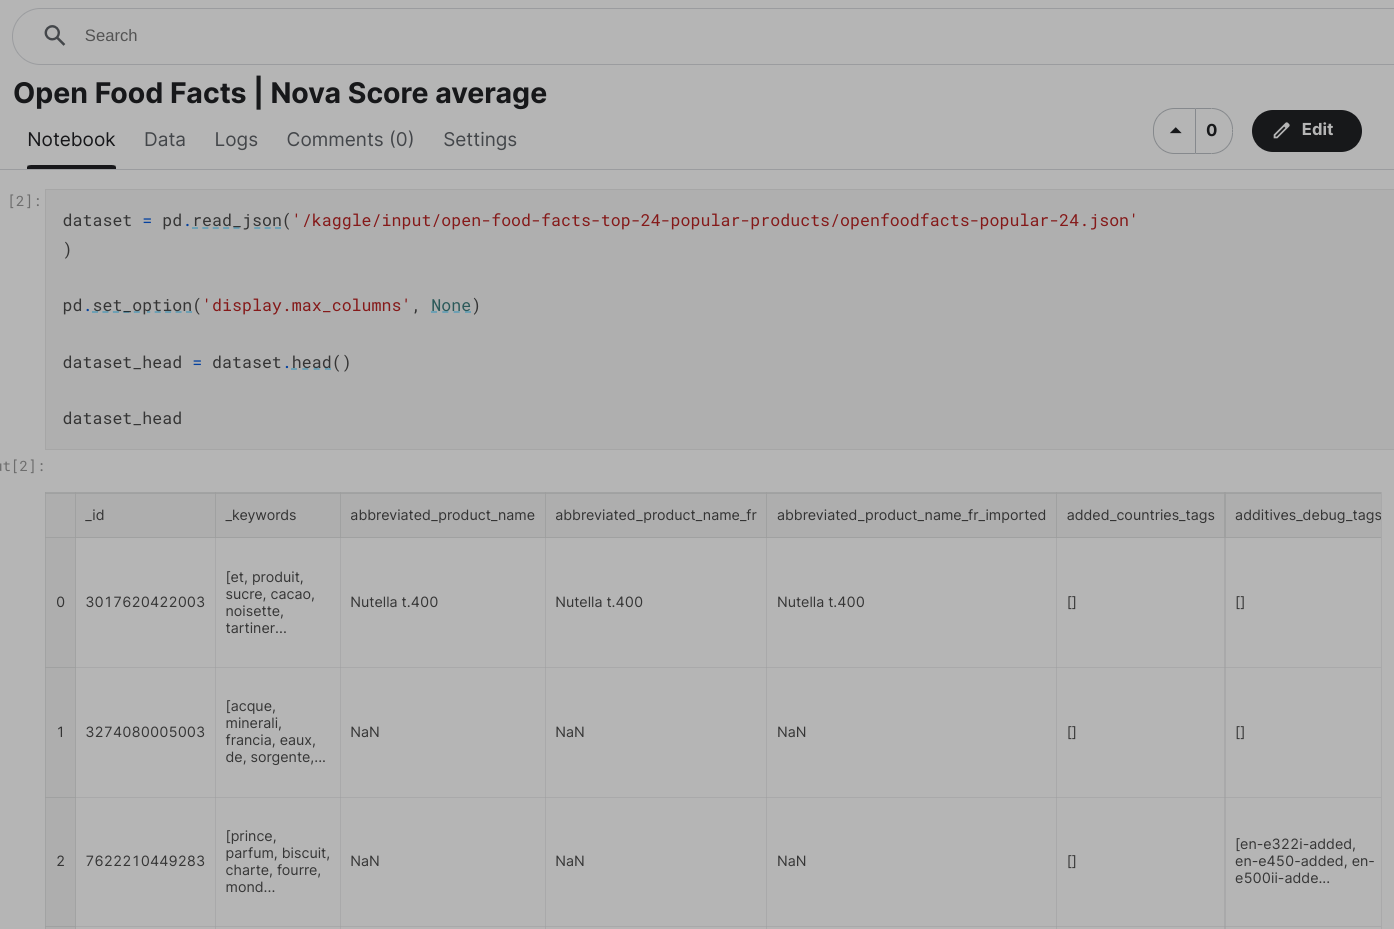This screenshot has width=1394, height=929.
Task: Select abbreviated_product_name_fr_imported column header
Action: (911, 515)
